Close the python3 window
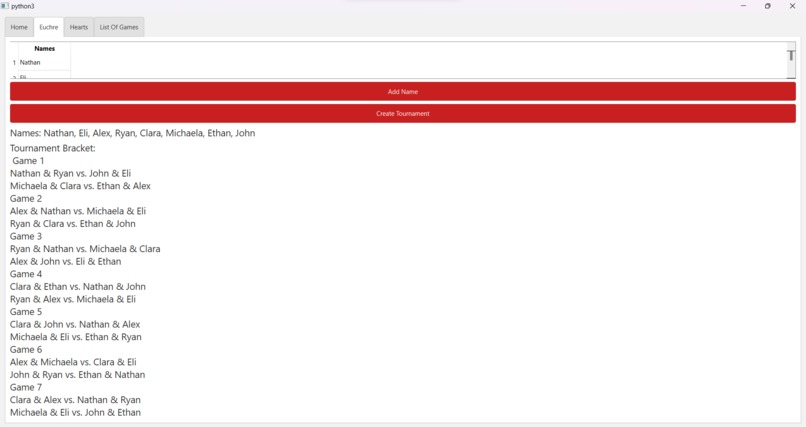Viewport: 806px width, 427px height. [792, 6]
